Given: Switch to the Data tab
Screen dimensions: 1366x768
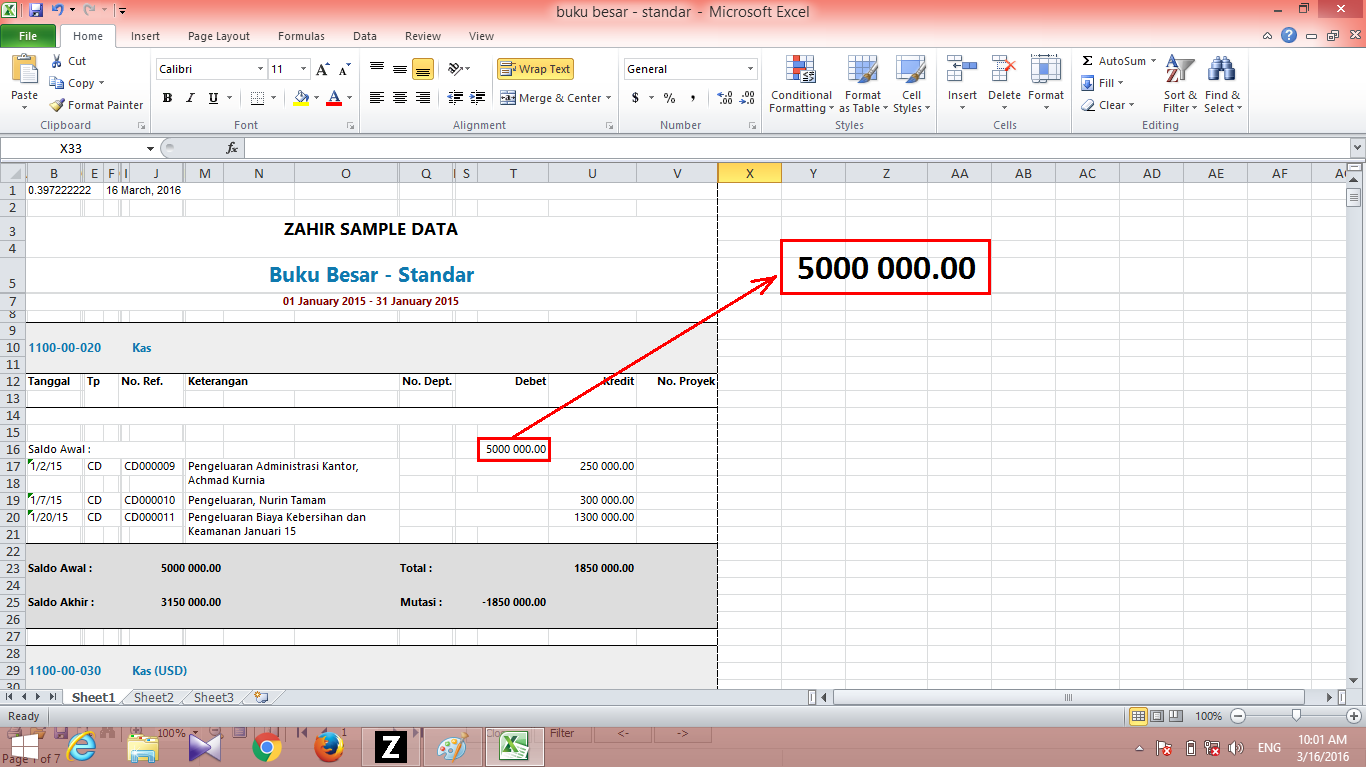Looking at the screenshot, I should 365,36.
